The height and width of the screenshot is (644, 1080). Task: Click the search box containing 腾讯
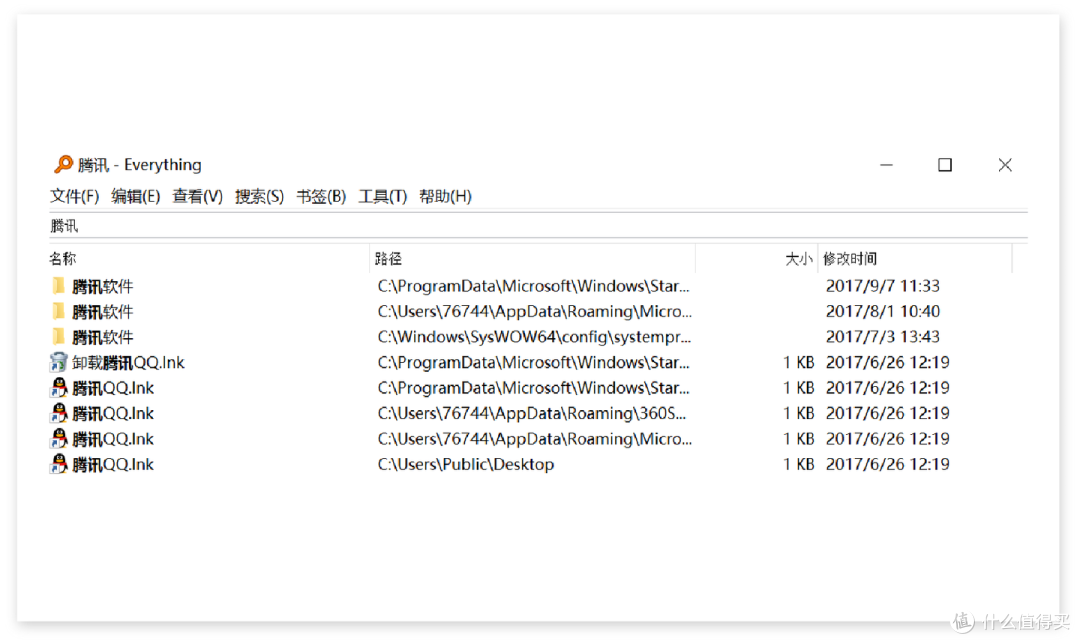tap(538, 226)
